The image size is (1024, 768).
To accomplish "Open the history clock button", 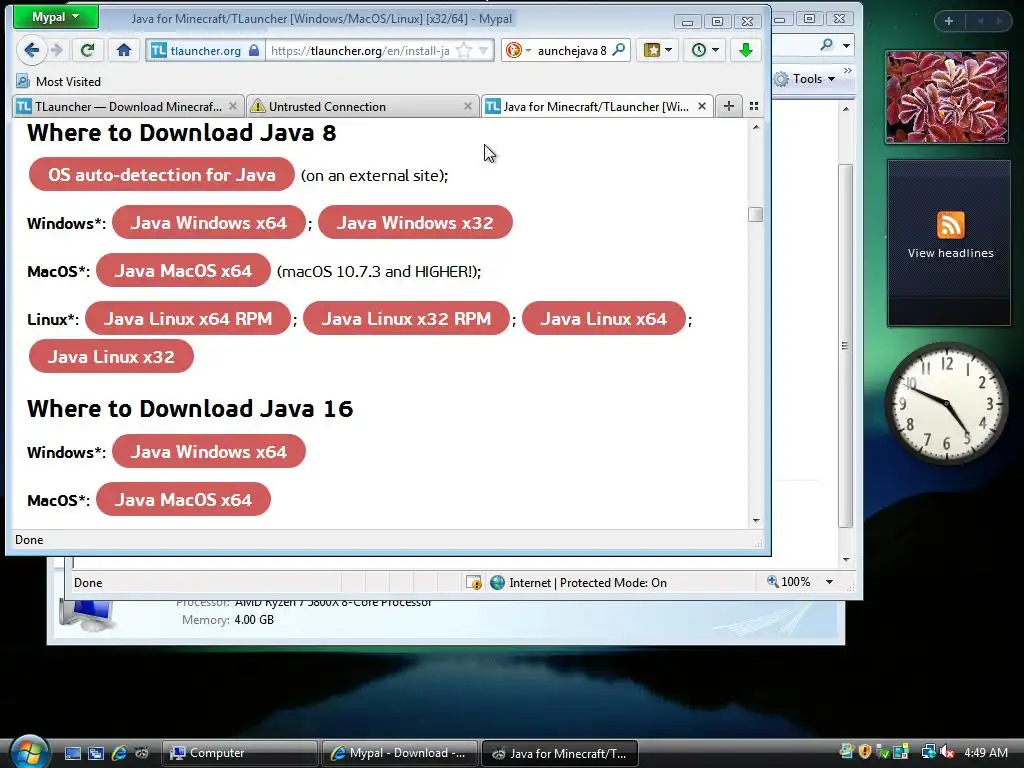I will pyautogui.click(x=704, y=50).
